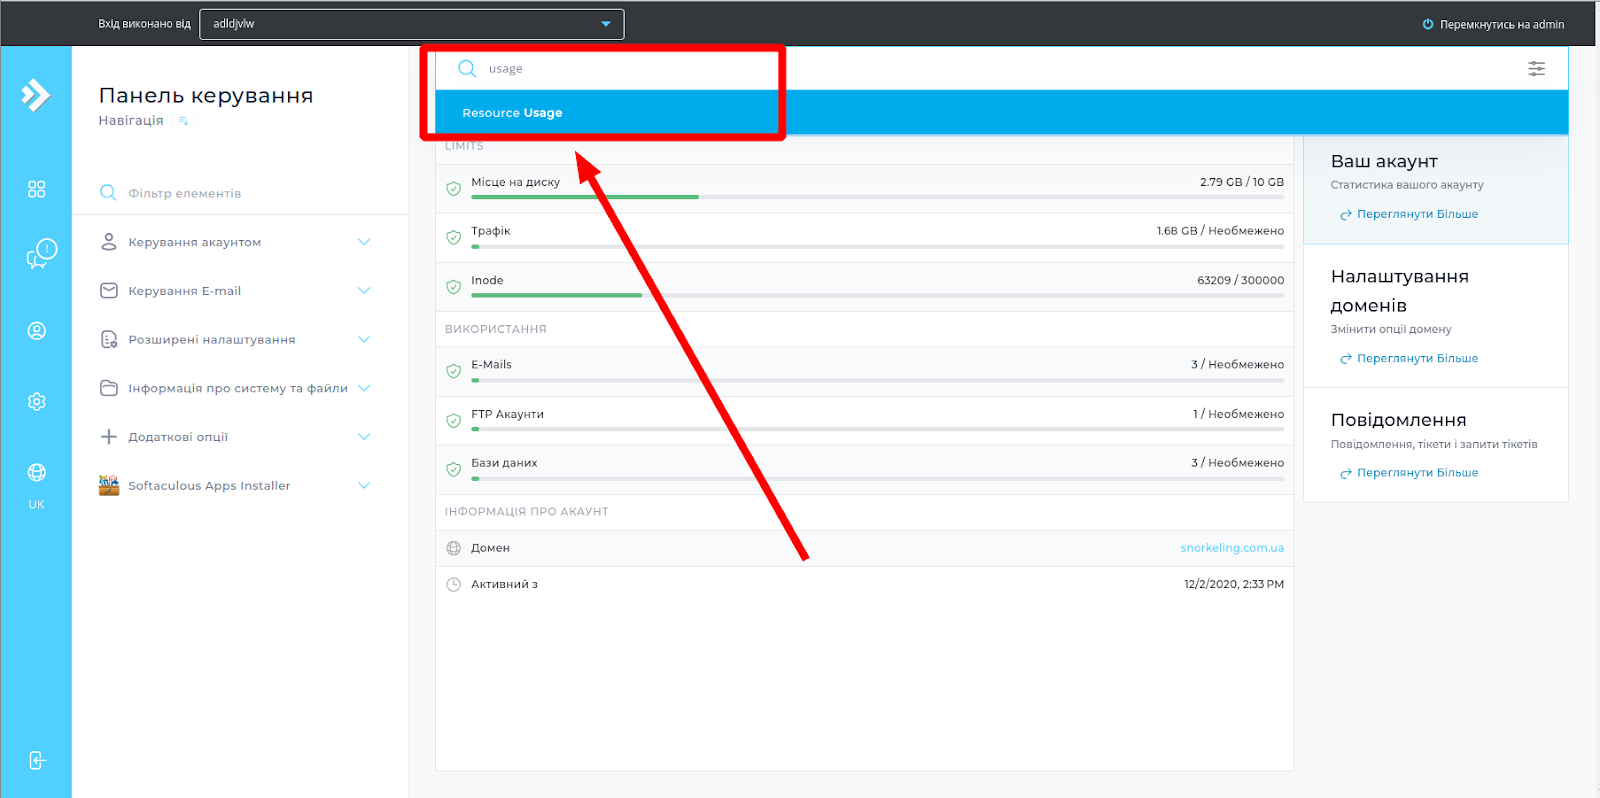The width and height of the screenshot is (1600, 798).
Task: Click the navigation layout toggle icon next to Навігація
Action: [183, 121]
